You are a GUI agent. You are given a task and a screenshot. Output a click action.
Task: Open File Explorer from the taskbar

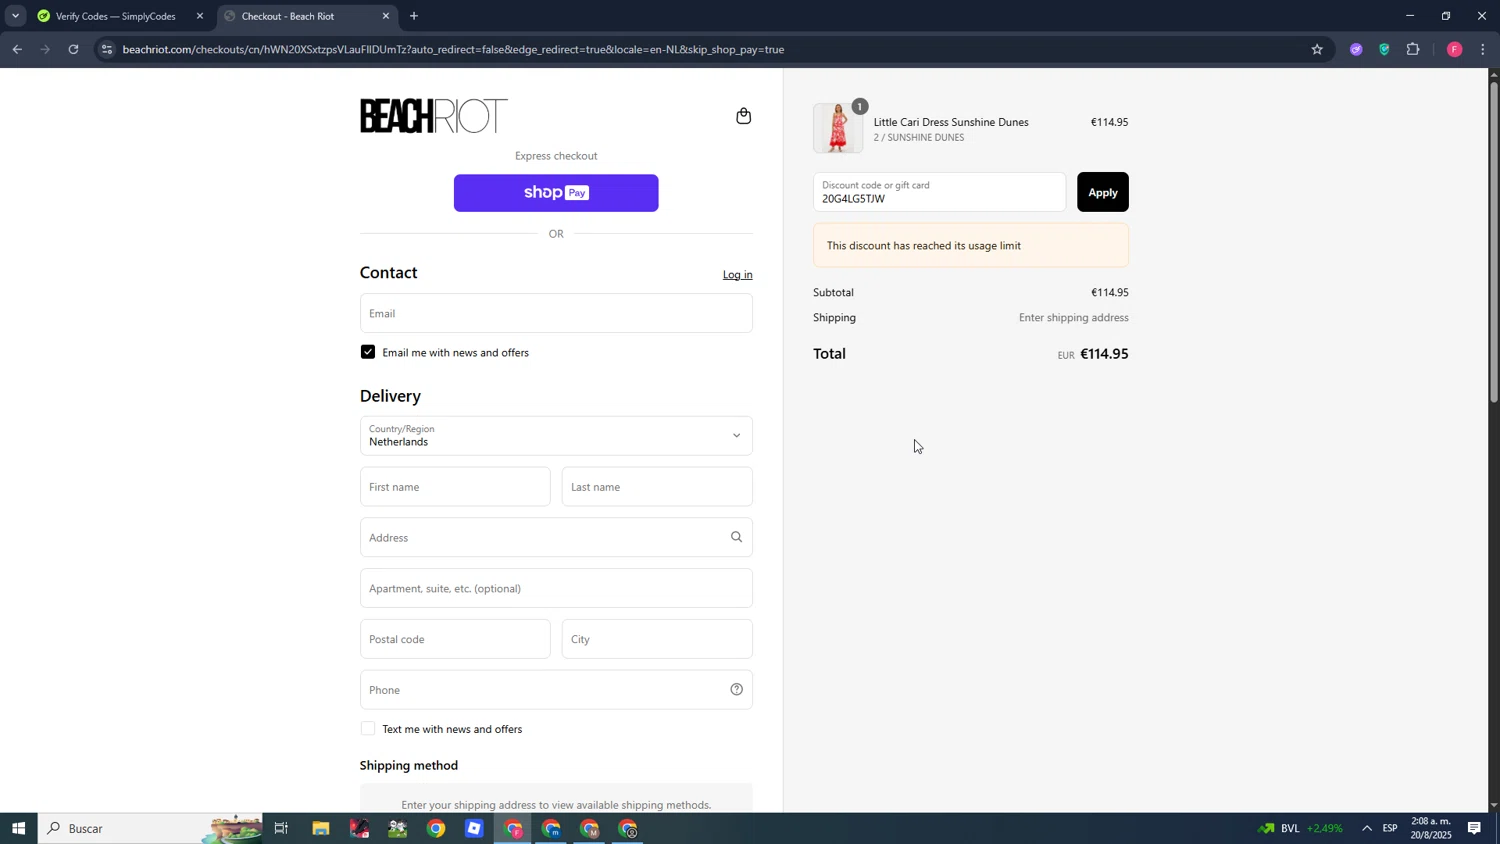(320, 828)
